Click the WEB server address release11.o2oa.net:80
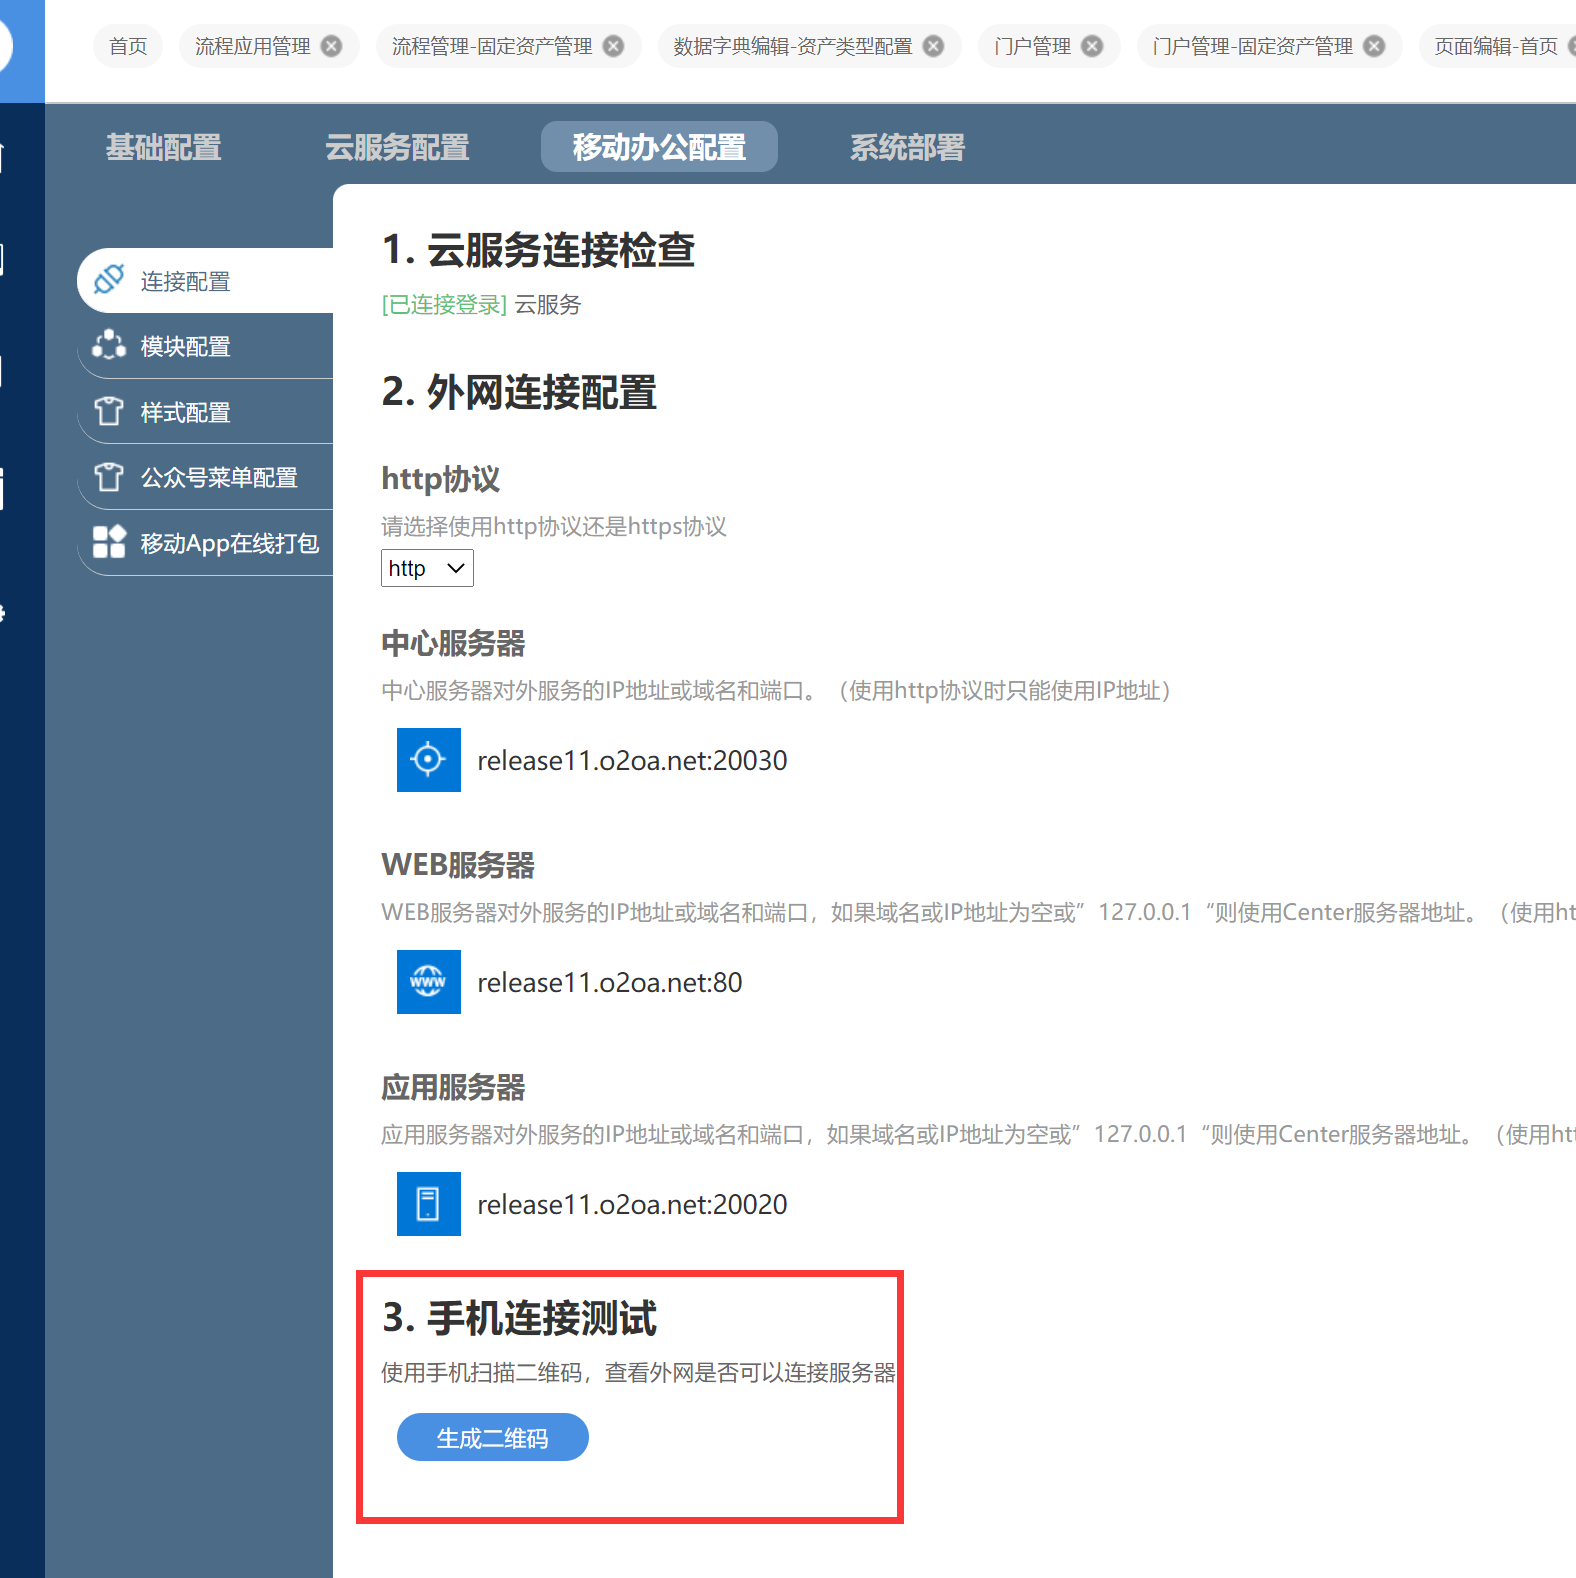1576x1578 pixels. [610, 983]
